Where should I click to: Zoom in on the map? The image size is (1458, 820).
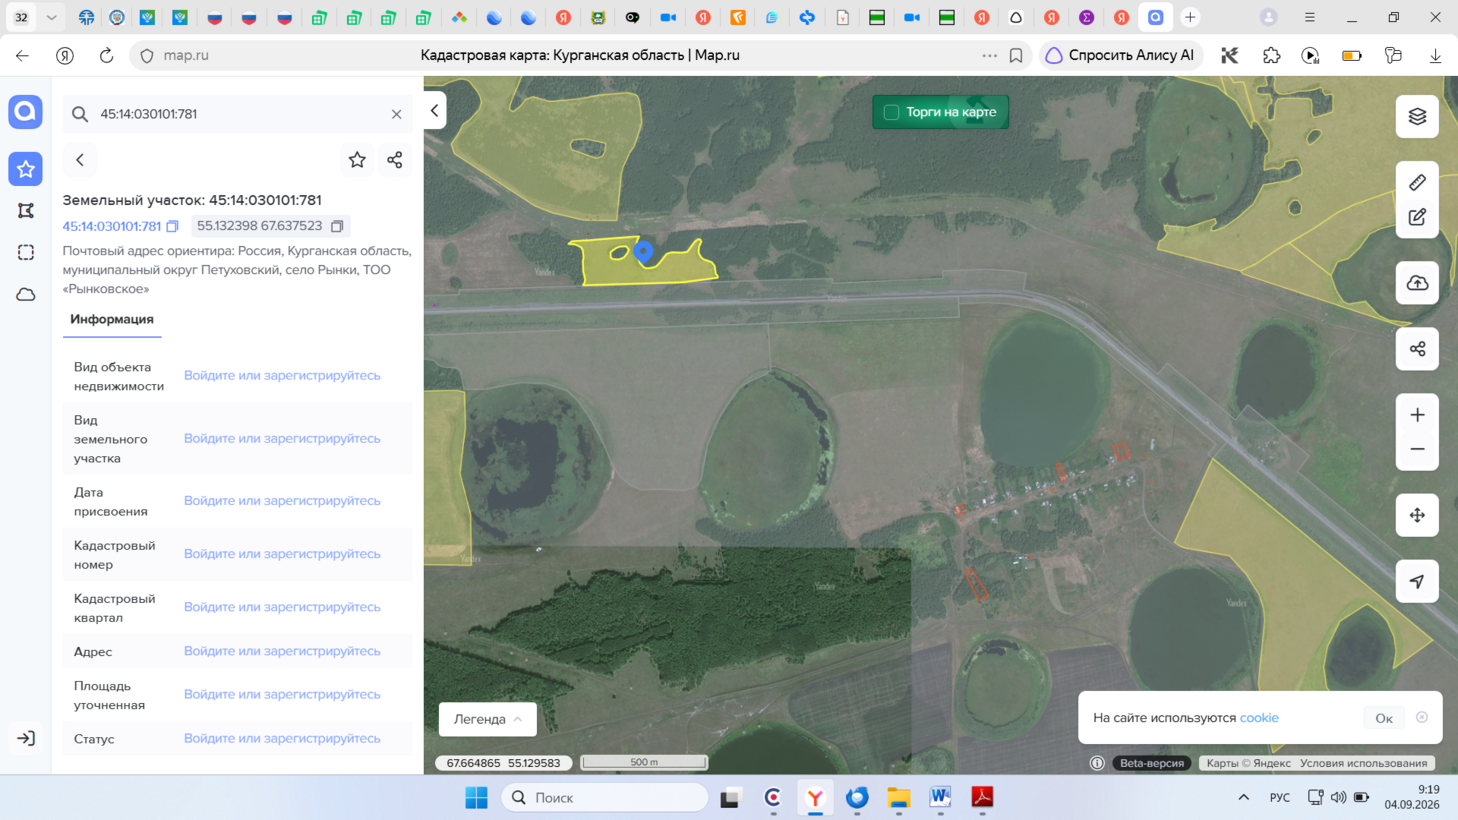pyautogui.click(x=1417, y=415)
